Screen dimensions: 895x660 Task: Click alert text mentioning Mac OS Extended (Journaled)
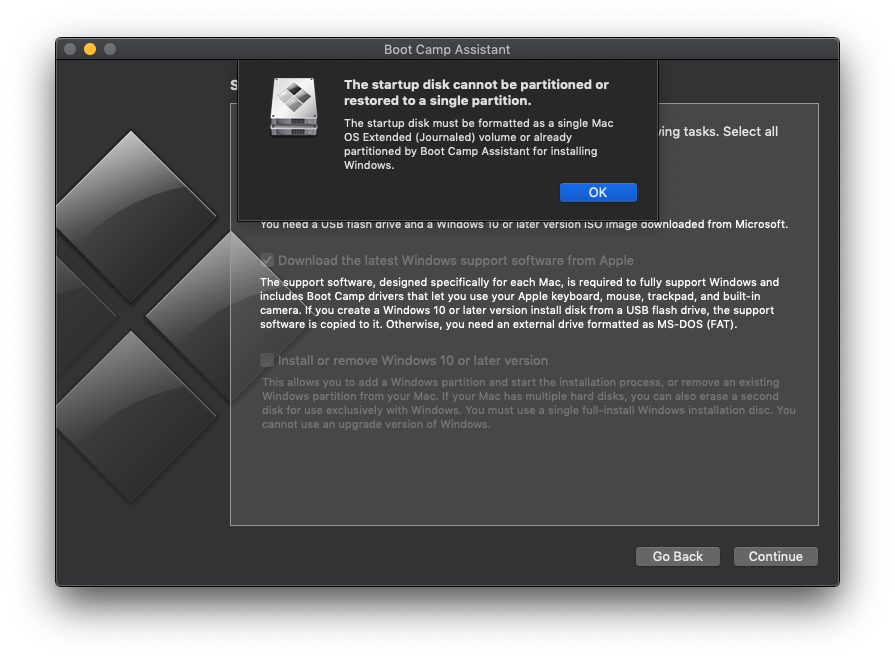pos(478,144)
